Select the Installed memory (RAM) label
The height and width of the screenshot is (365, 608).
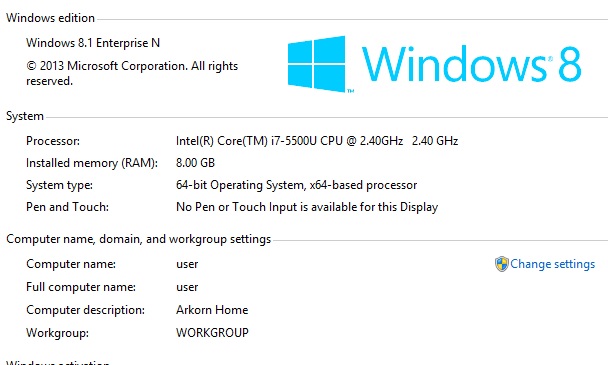[92, 163]
